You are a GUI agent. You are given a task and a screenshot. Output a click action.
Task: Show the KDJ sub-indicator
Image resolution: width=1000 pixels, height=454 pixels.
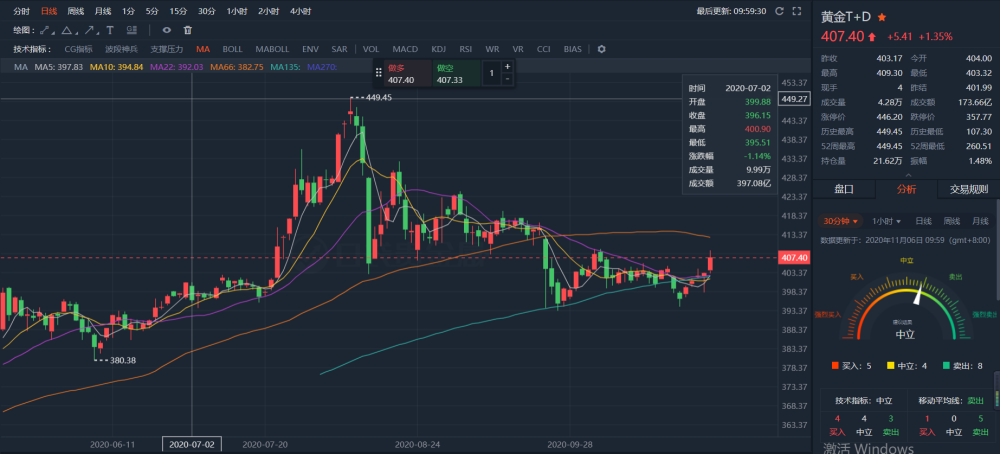click(439, 49)
